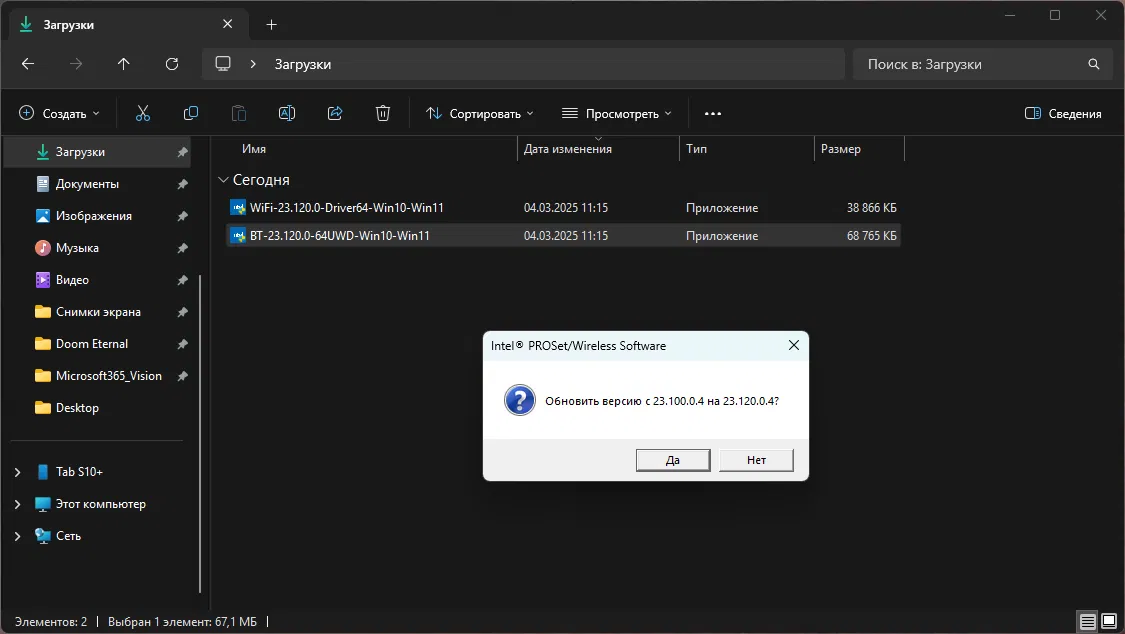The height and width of the screenshot is (634, 1125).
Task: Select Загрузки in the sidebar
Action: [x=97, y=152]
